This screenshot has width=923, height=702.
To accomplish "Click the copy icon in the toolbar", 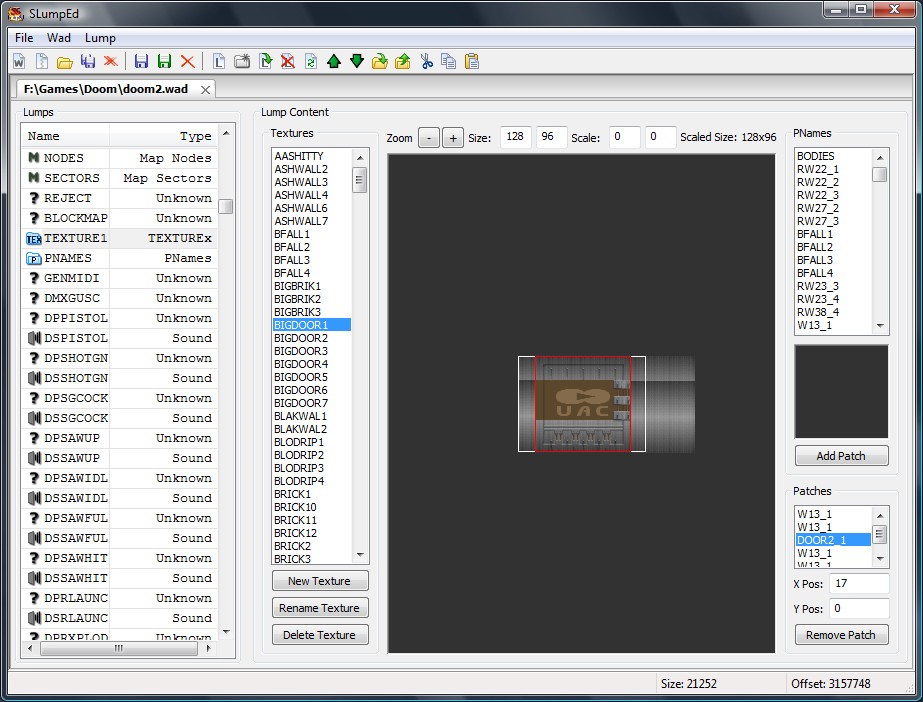I will tap(449, 62).
